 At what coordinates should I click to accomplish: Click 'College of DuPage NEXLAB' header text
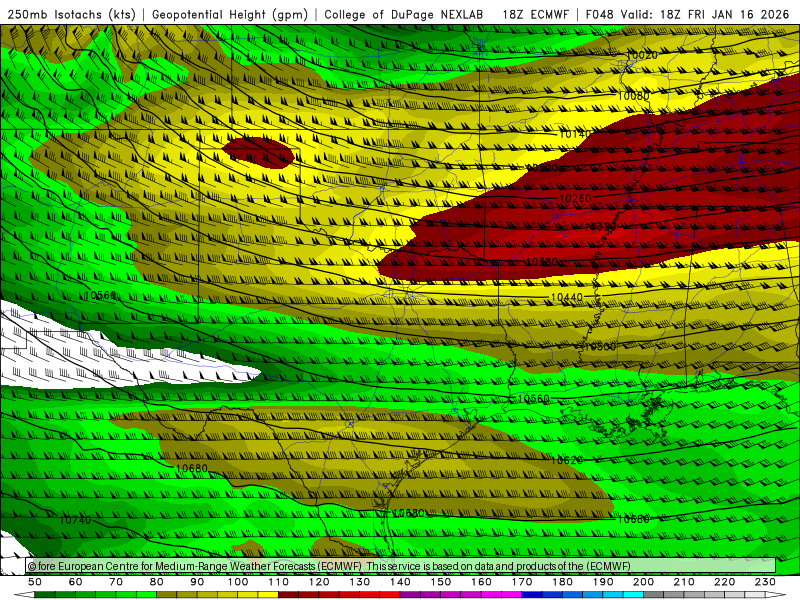pyautogui.click(x=404, y=14)
